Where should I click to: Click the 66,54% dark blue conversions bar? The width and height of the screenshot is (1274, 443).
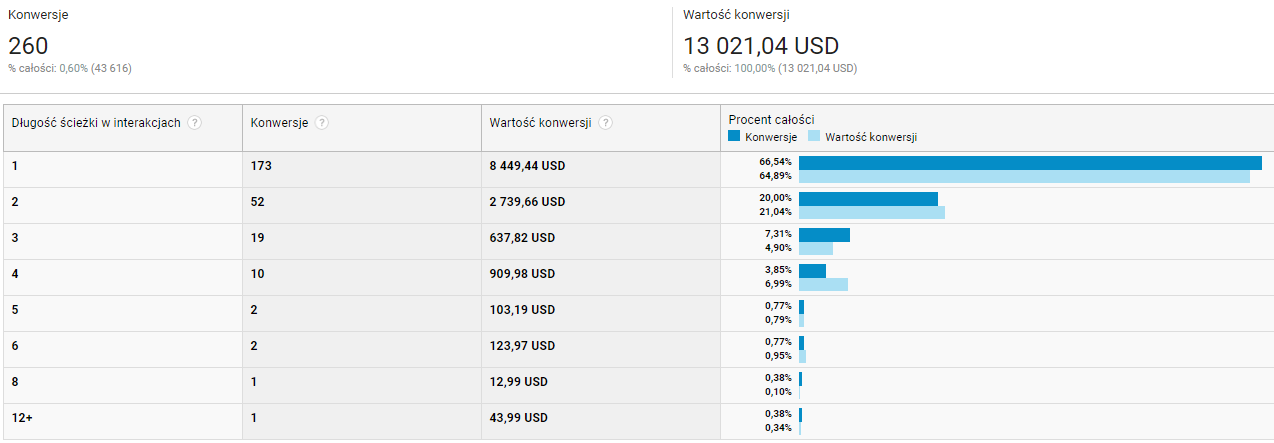point(1029,163)
